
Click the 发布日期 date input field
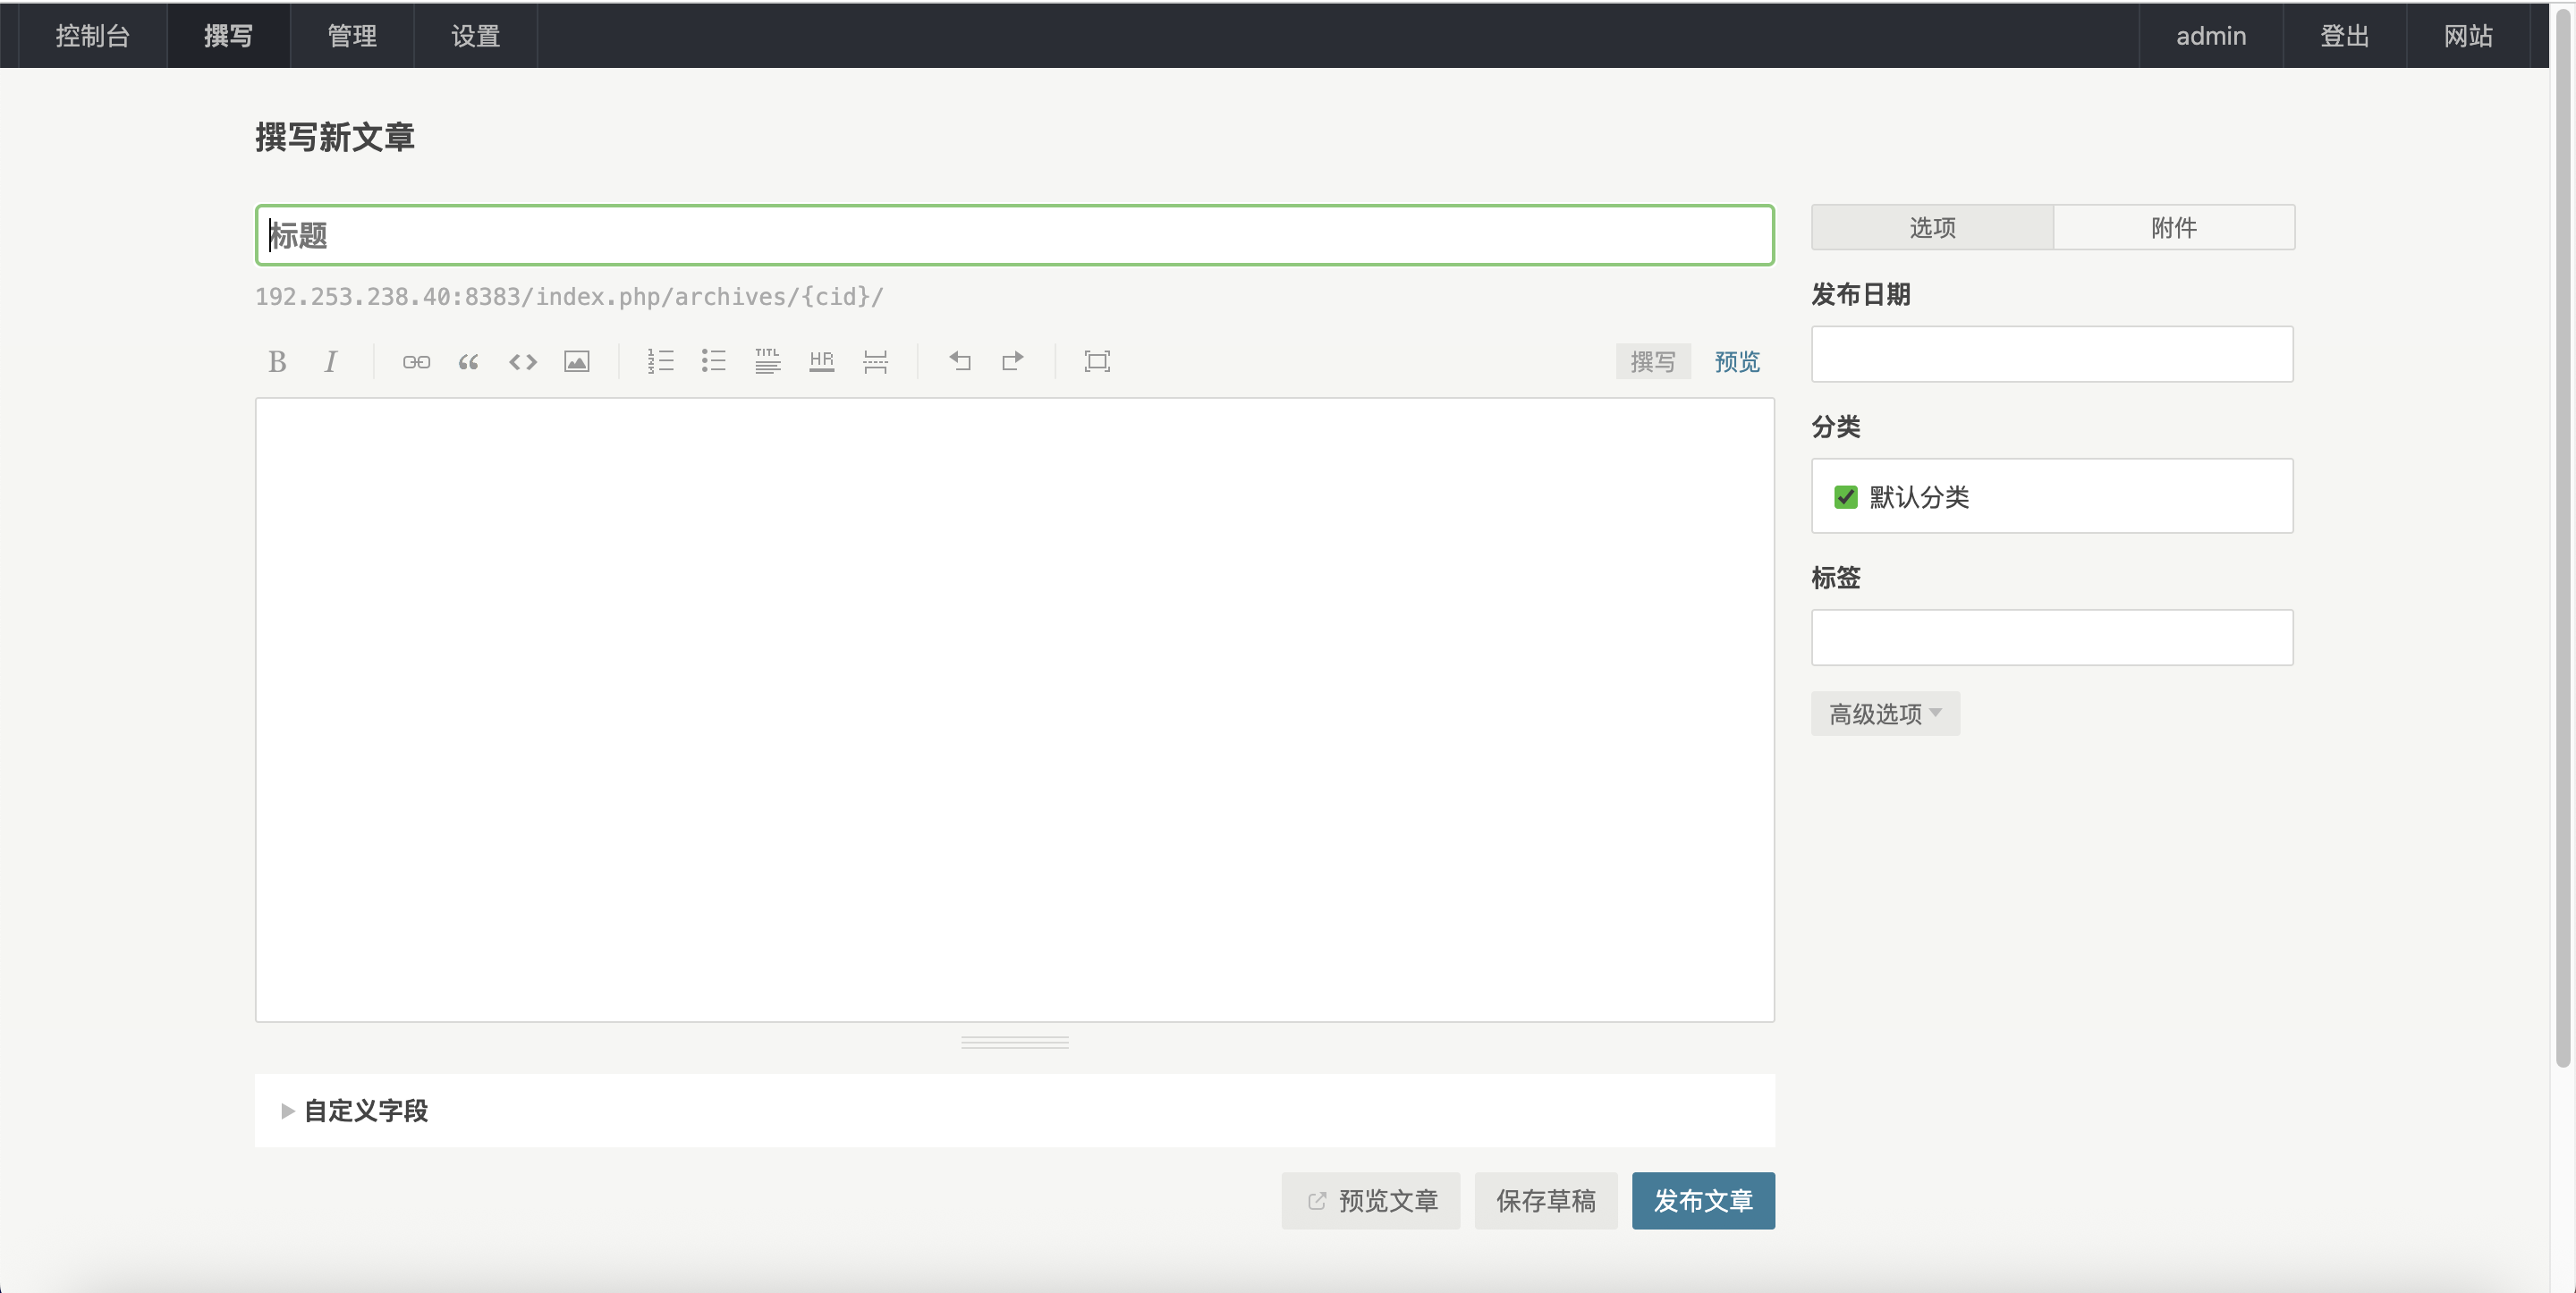tap(2051, 354)
